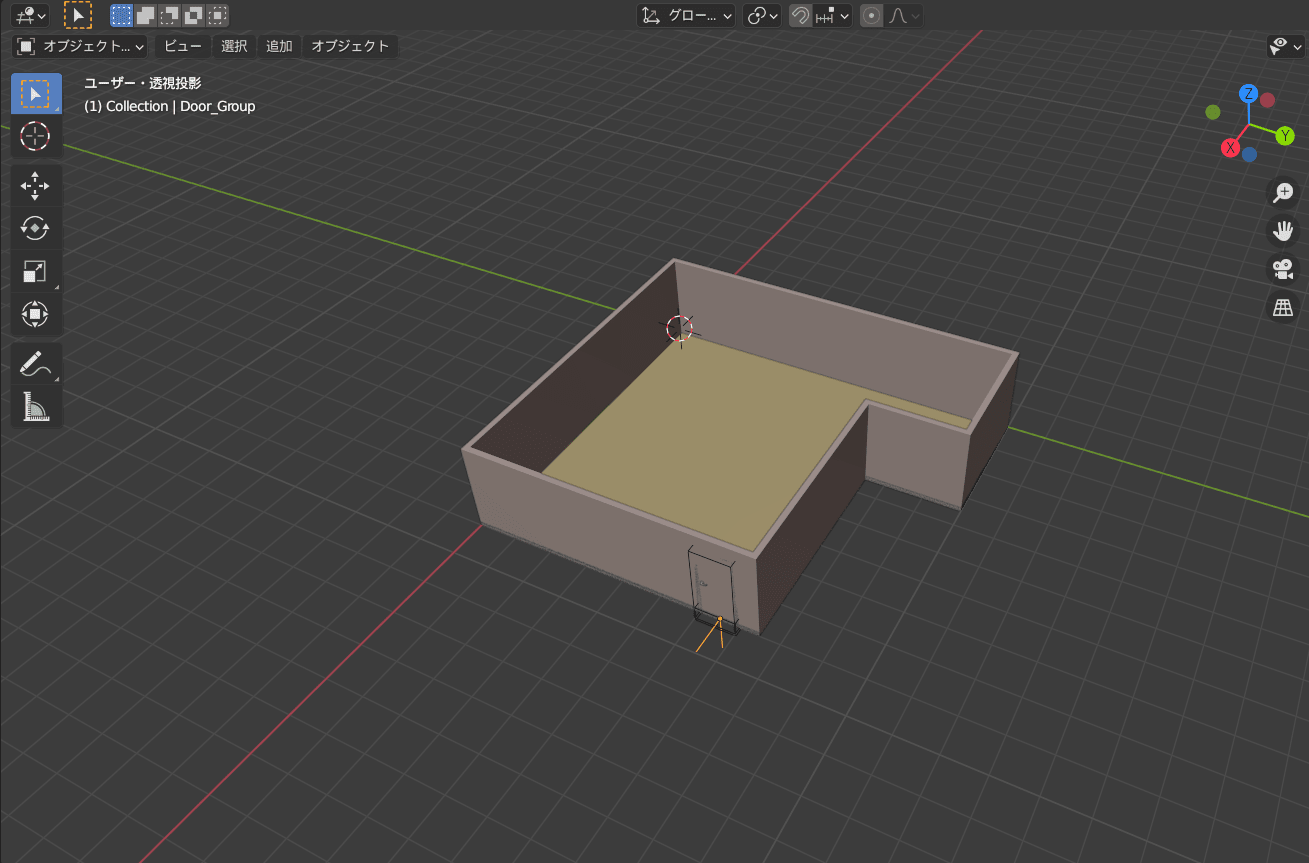The height and width of the screenshot is (863, 1309).
Task: Activate the 3D Cursor tool
Action: pyautogui.click(x=35, y=136)
